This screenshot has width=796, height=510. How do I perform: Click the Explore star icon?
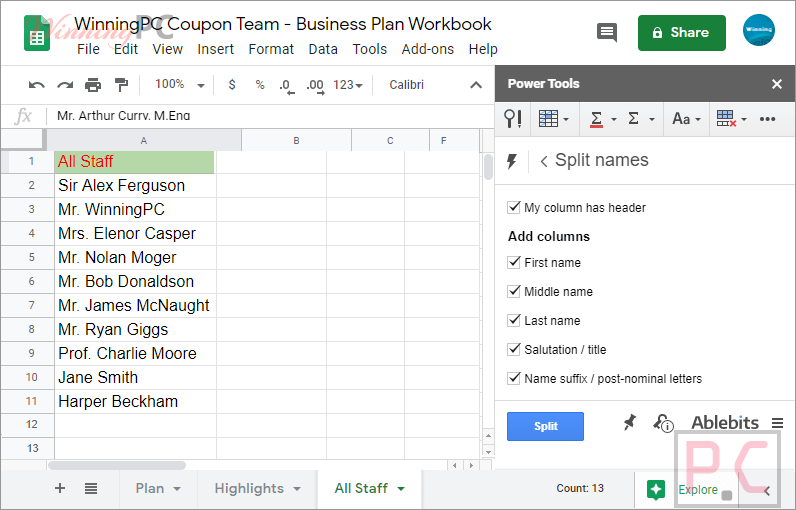tap(656, 490)
